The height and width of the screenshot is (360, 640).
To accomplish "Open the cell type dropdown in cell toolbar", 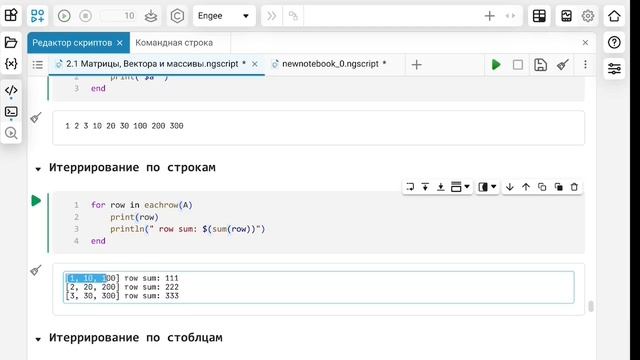I will pyautogui.click(x=460, y=187).
